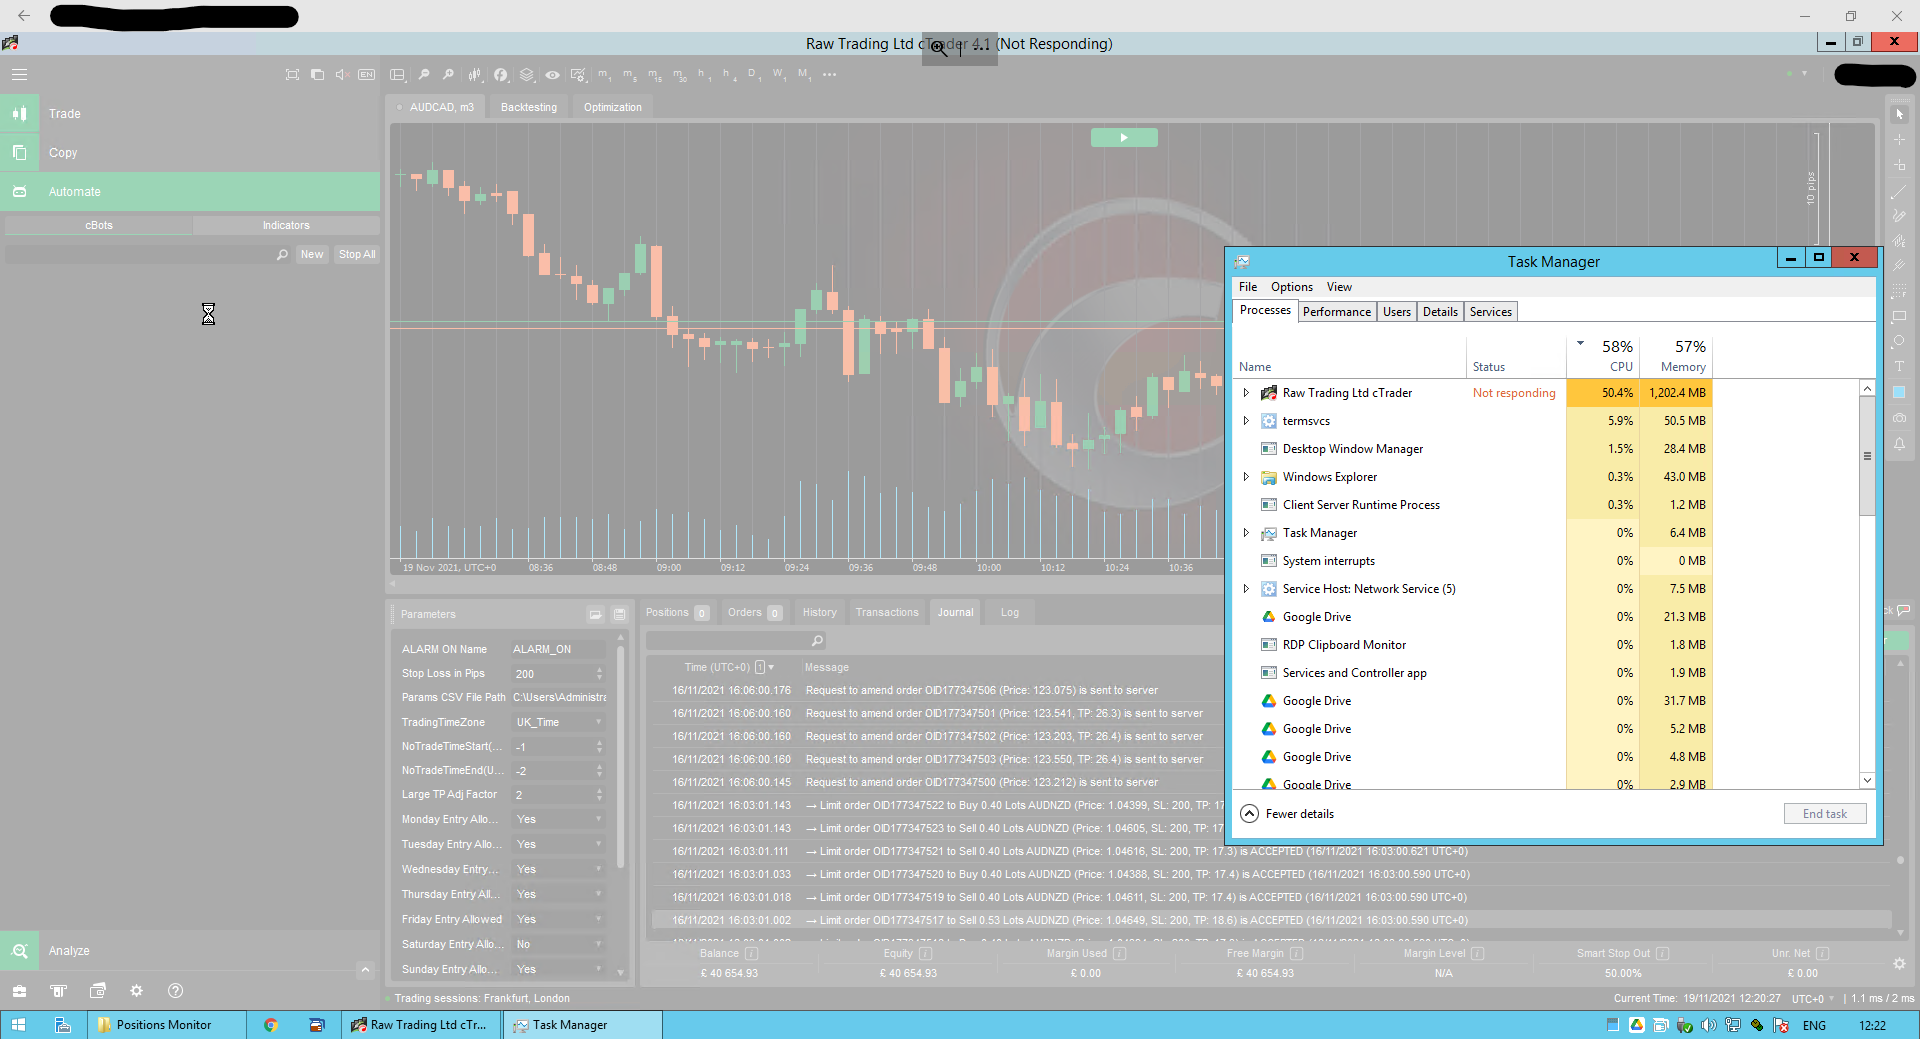The image size is (1920, 1039).
Task: Click End task button
Action: tap(1824, 814)
